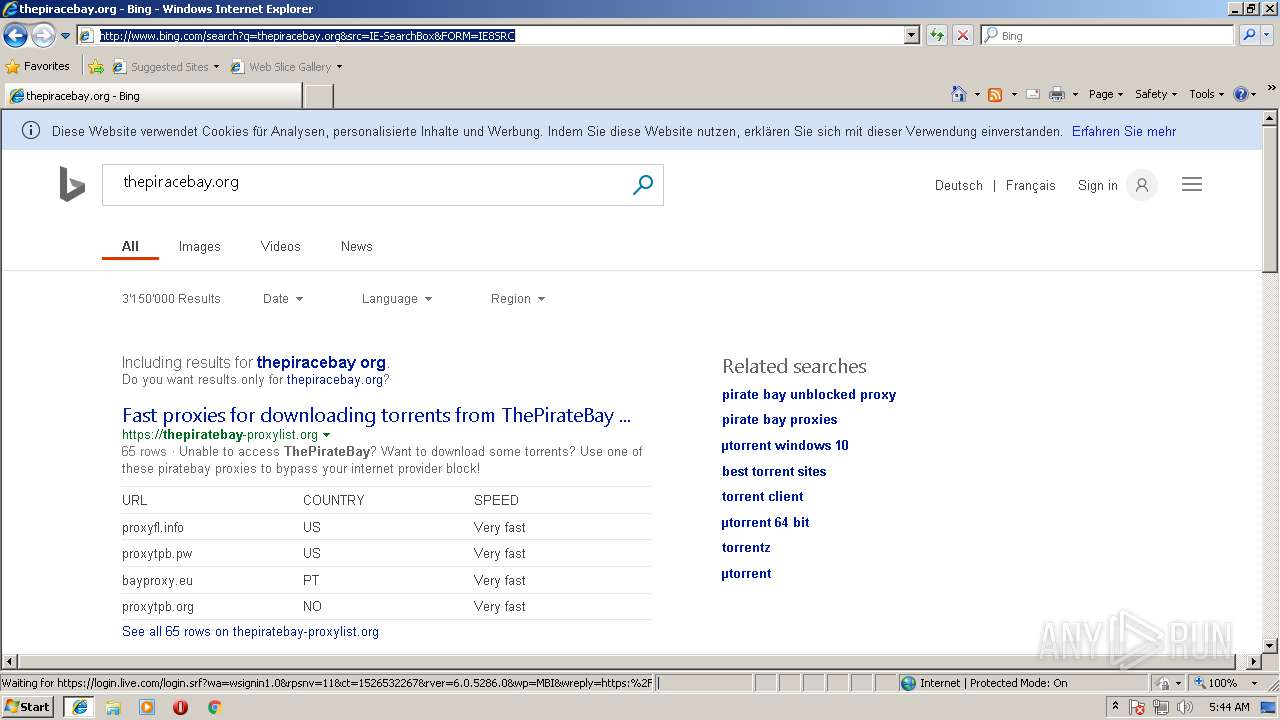Open Windows Explorer folder taskbar icon
This screenshot has width=1280, height=720.
[113, 707]
